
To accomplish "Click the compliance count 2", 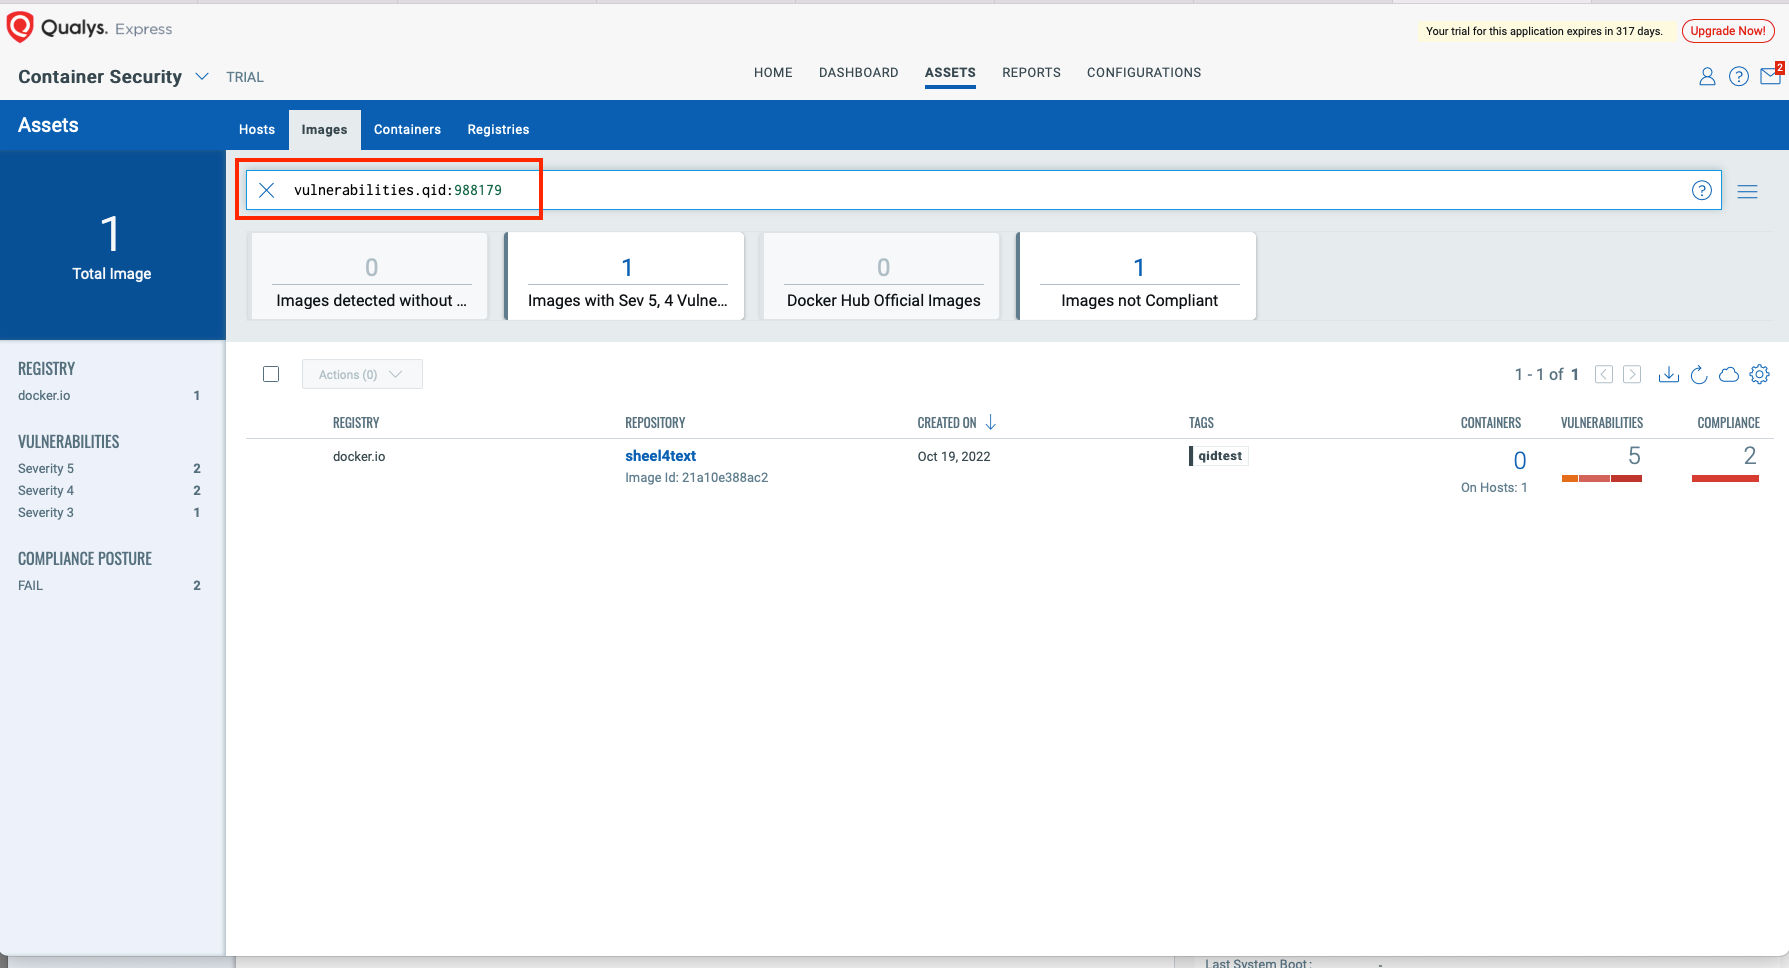I will [1750, 456].
